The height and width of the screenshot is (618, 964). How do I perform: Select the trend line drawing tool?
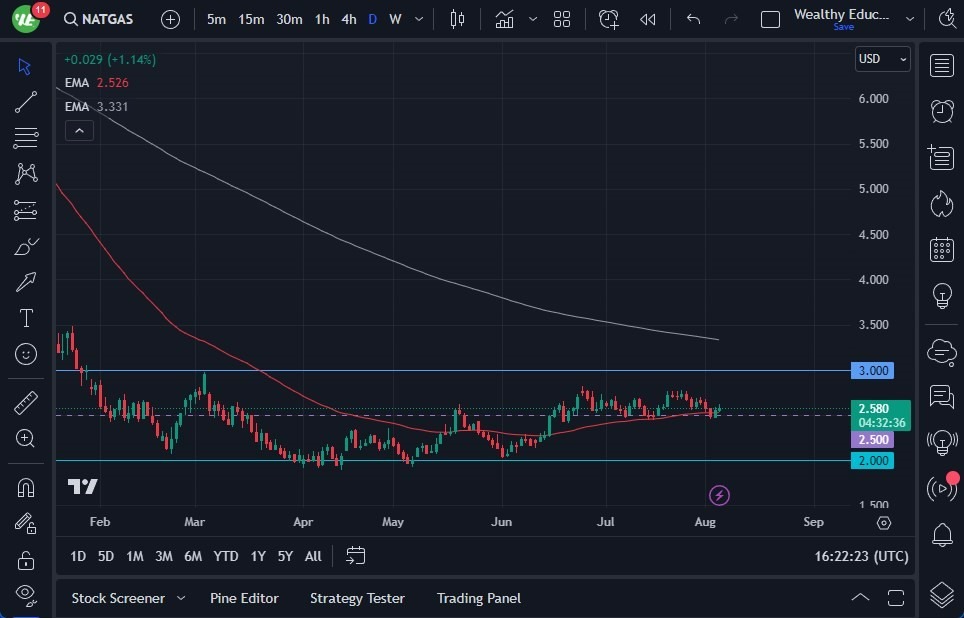click(x=25, y=102)
